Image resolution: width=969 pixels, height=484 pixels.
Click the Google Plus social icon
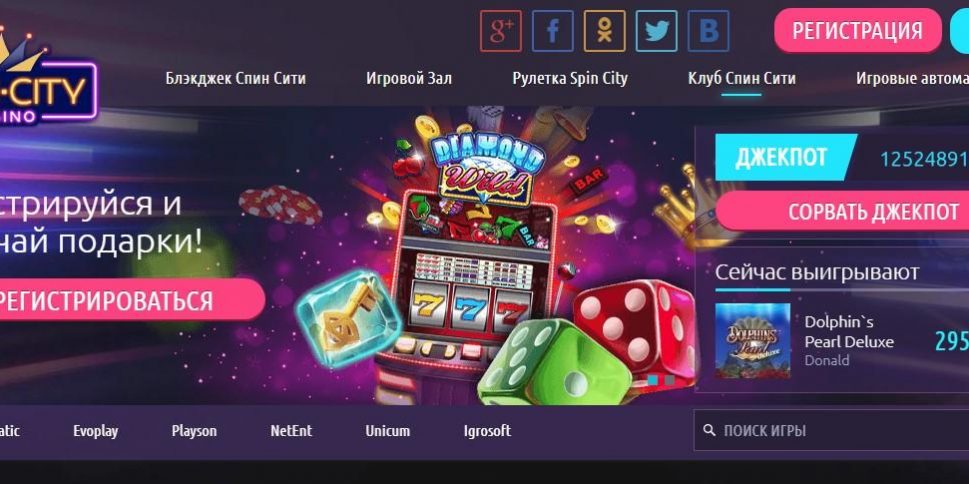501,31
